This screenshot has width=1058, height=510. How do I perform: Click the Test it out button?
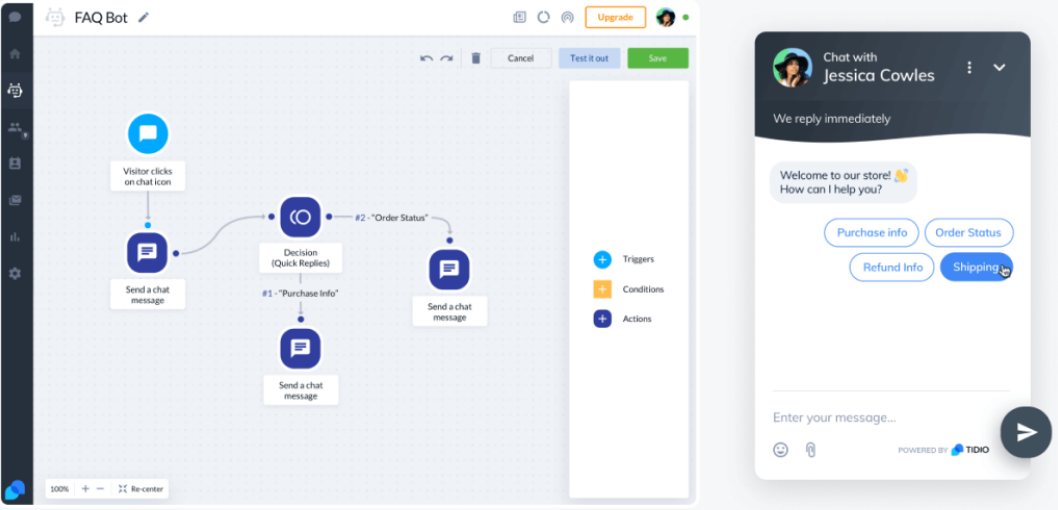click(x=589, y=58)
